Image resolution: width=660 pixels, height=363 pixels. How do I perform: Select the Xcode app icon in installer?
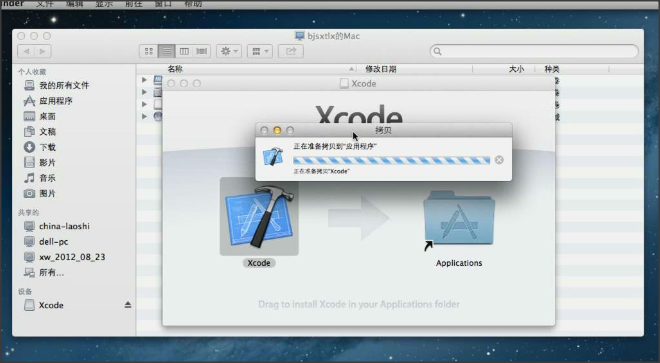259,216
